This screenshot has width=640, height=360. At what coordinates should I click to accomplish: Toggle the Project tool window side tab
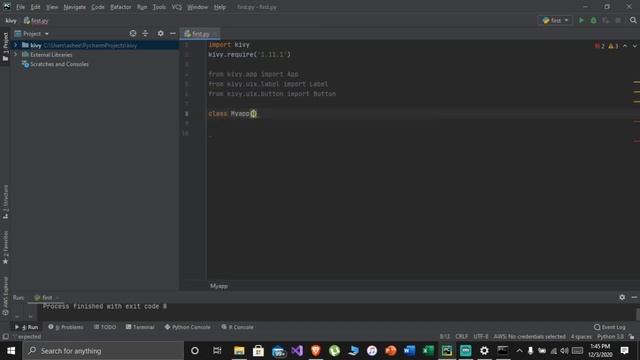click(5, 47)
